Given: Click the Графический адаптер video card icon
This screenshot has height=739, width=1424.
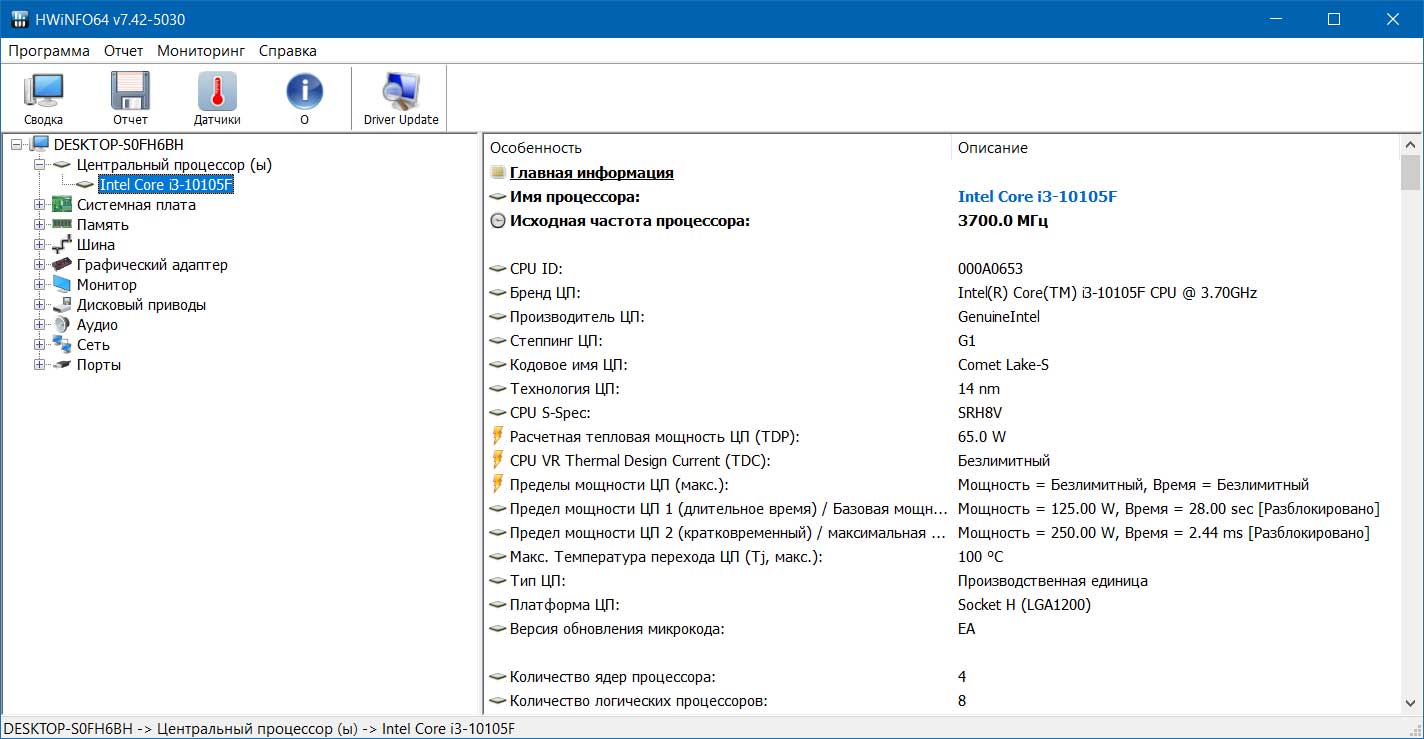Looking at the screenshot, I should [62, 265].
